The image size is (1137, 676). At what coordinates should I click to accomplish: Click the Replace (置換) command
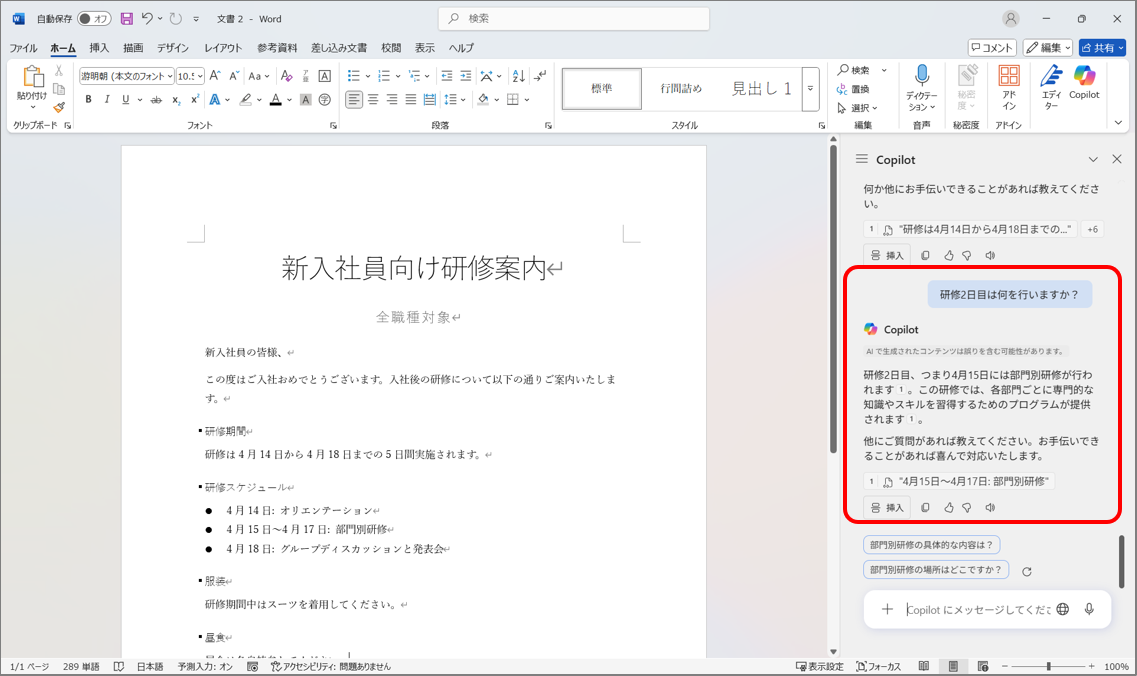[853, 89]
